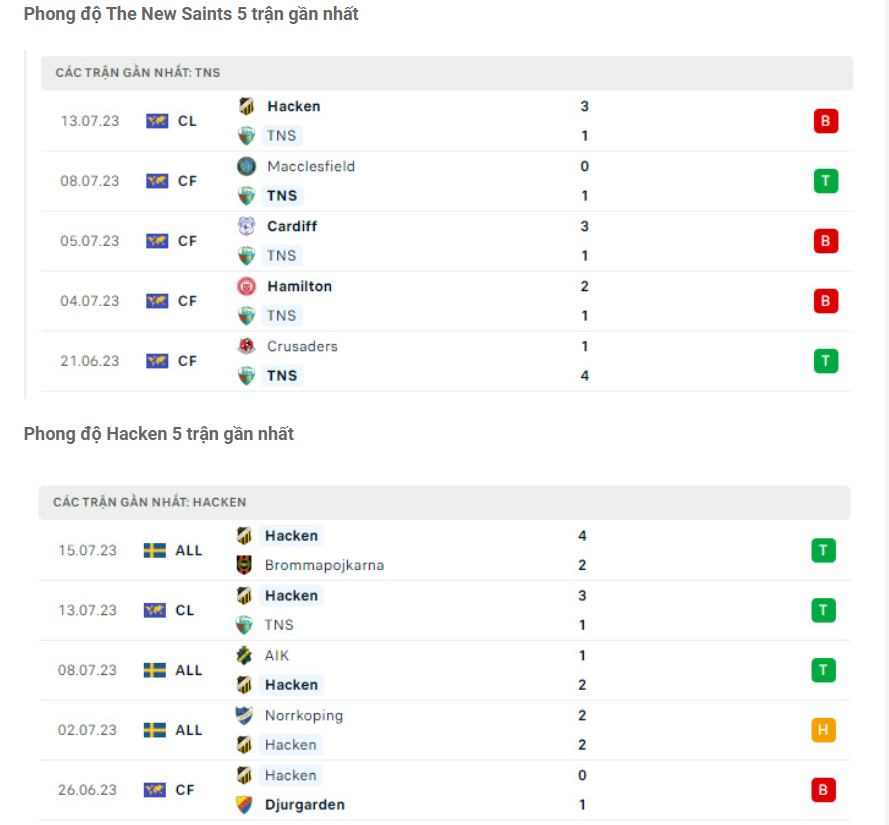Select the TNS team logo under Macclesfield
The width and height of the screenshot is (889, 825).
[247, 195]
